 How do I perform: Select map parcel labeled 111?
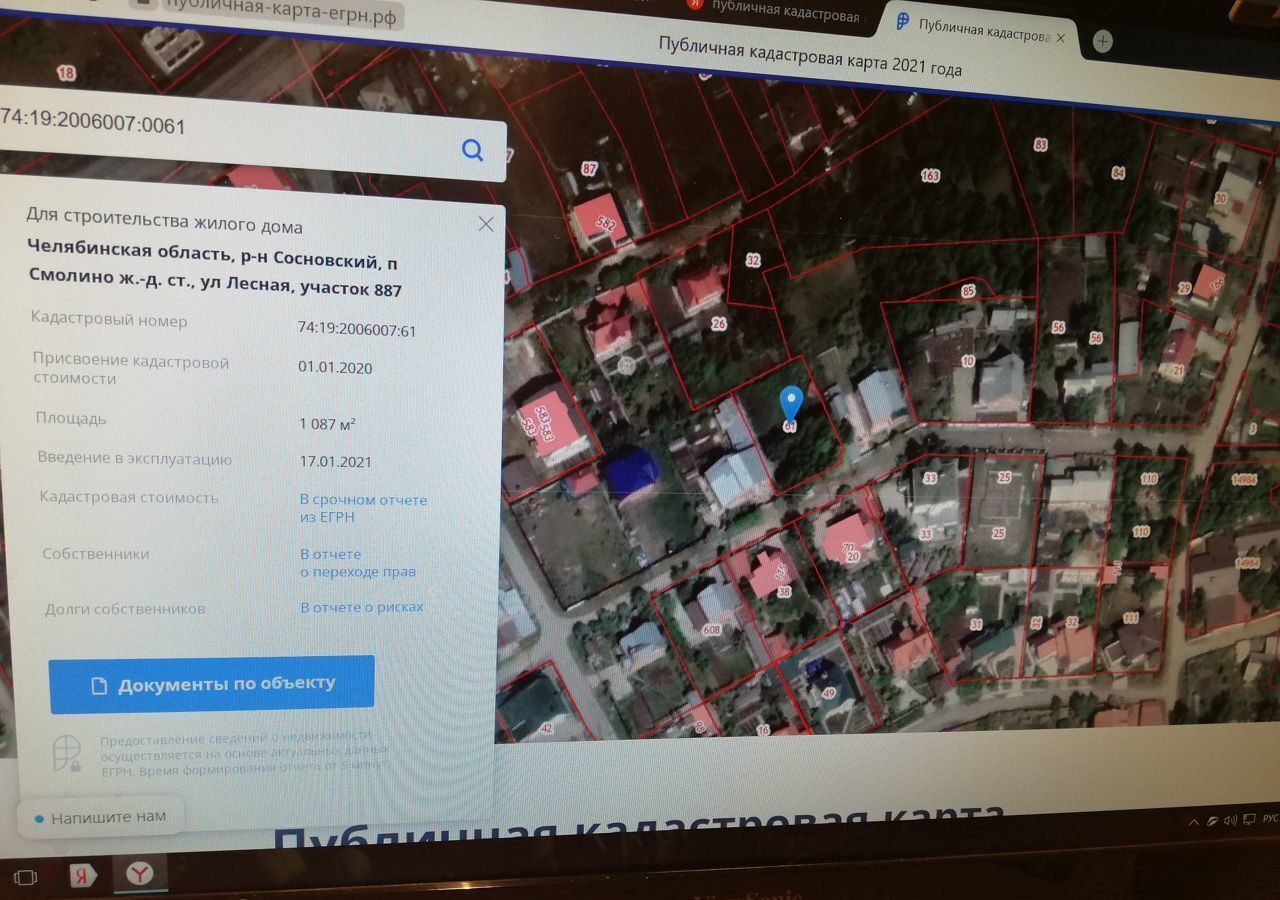coord(1131,618)
